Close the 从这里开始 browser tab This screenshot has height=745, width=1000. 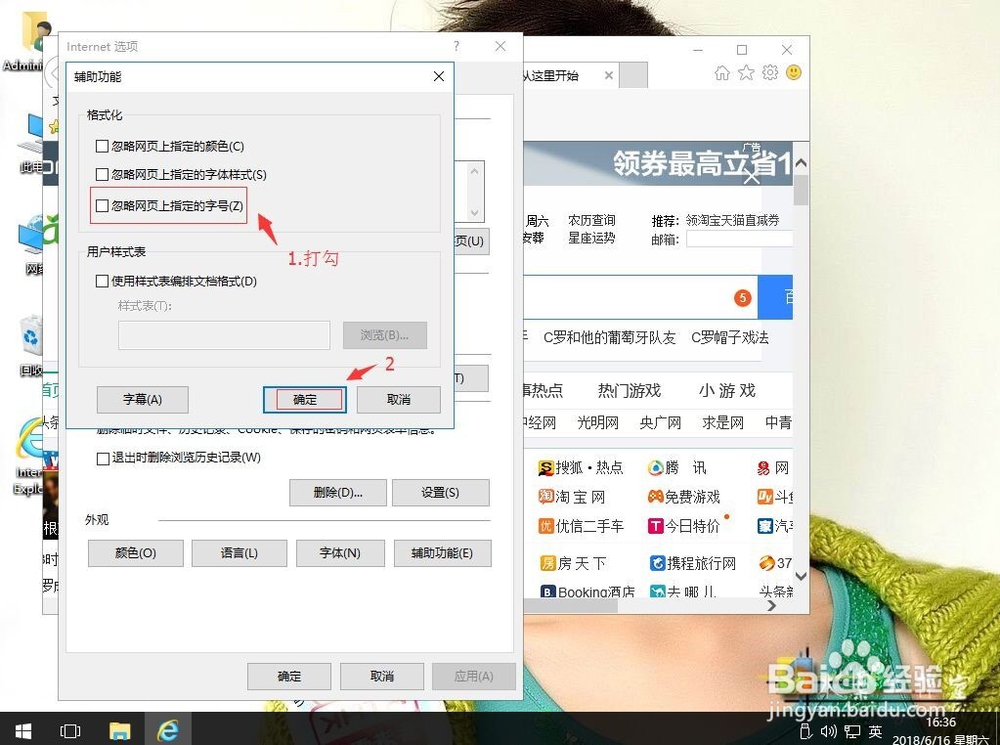tap(609, 75)
